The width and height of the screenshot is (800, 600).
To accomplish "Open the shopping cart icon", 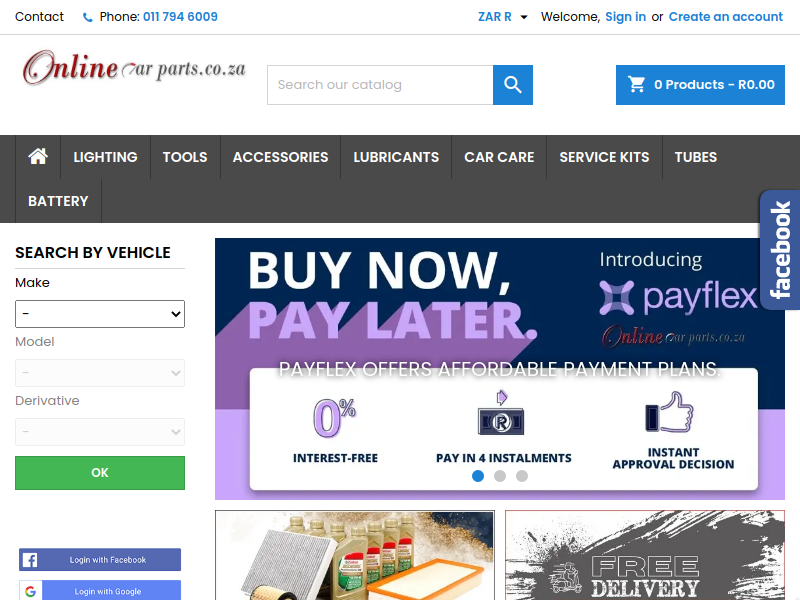I will tap(636, 85).
